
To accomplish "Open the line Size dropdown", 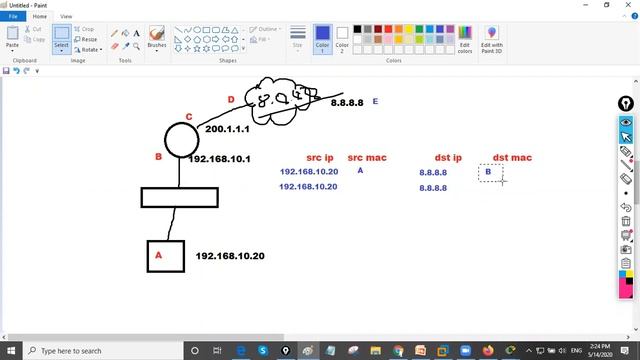I will 298,38.
